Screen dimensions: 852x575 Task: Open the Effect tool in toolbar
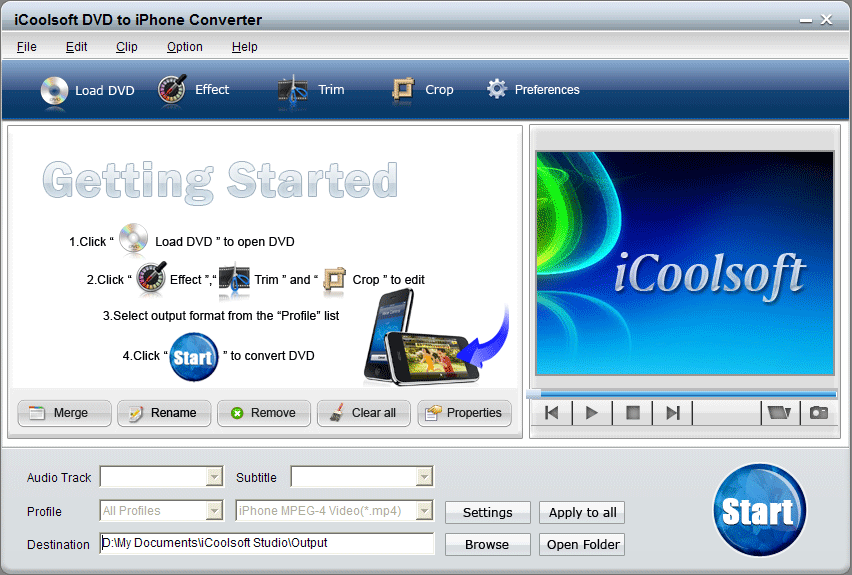(x=193, y=90)
